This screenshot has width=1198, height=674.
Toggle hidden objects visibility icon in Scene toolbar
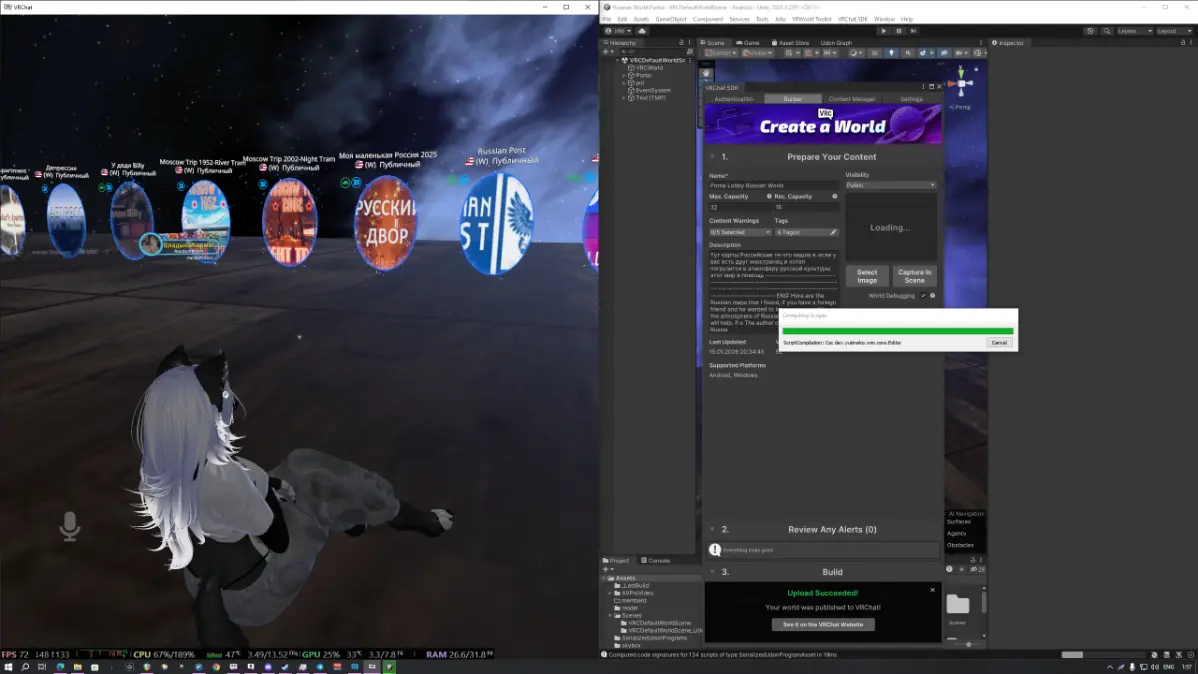944,53
